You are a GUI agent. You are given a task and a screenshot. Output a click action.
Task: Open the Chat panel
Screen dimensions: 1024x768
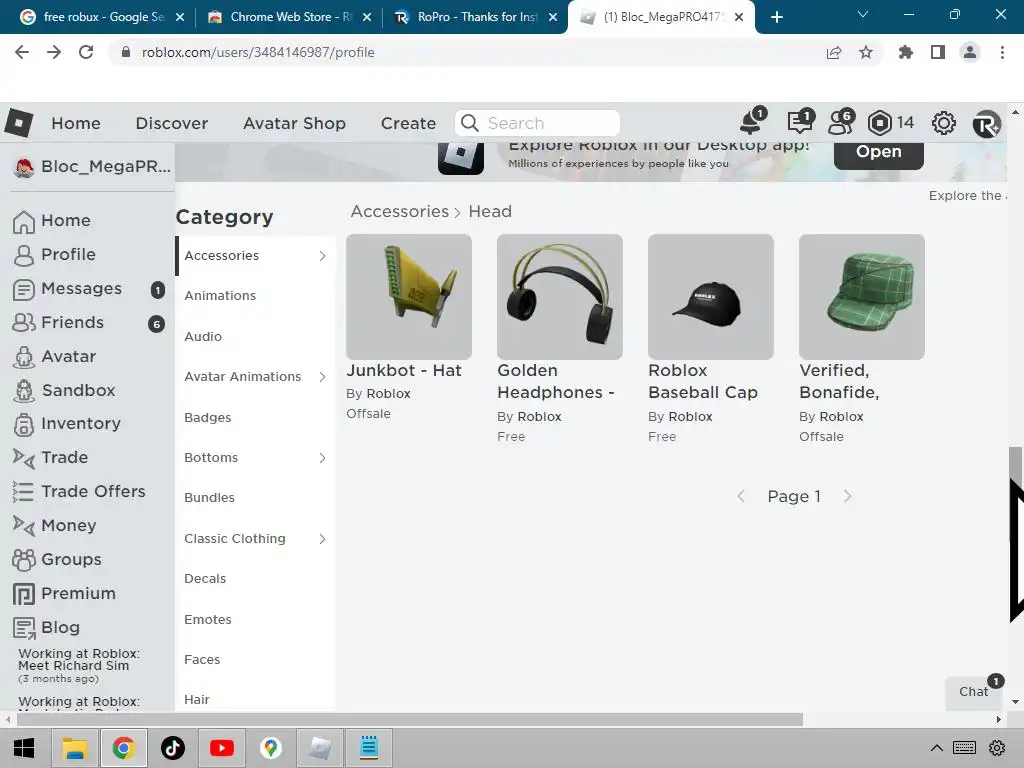point(974,692)
